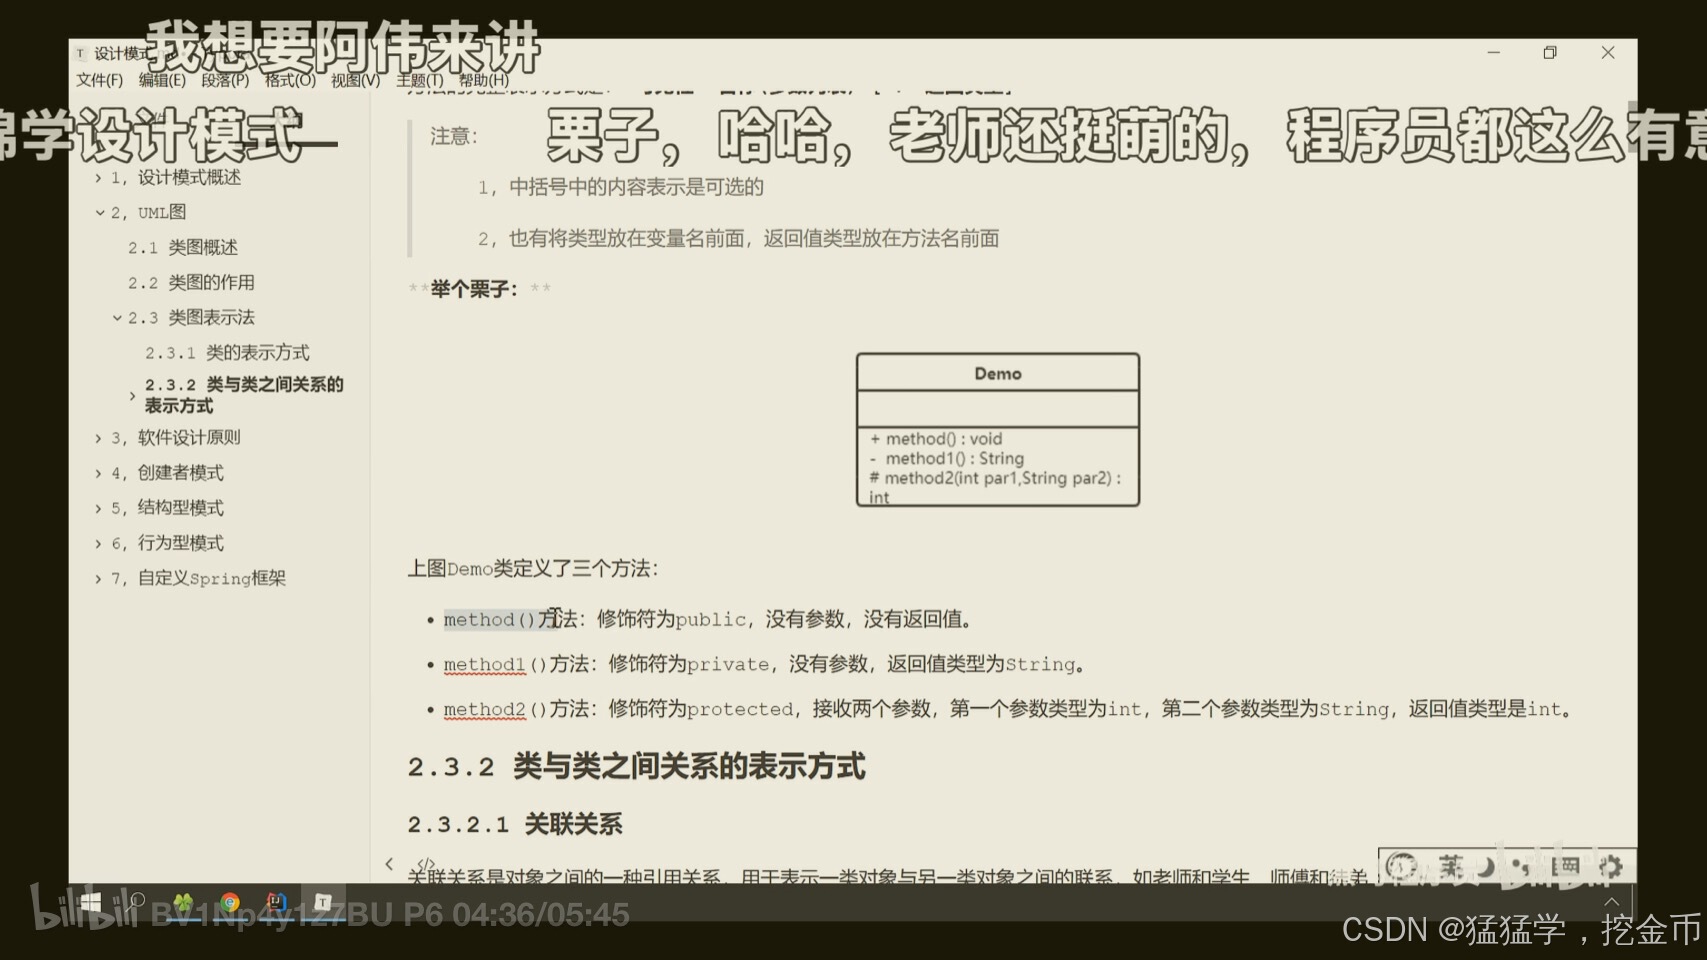This screenshot has width=1707, height=960.
Task: Open Windows taskbar search
Action: [137, 903]
